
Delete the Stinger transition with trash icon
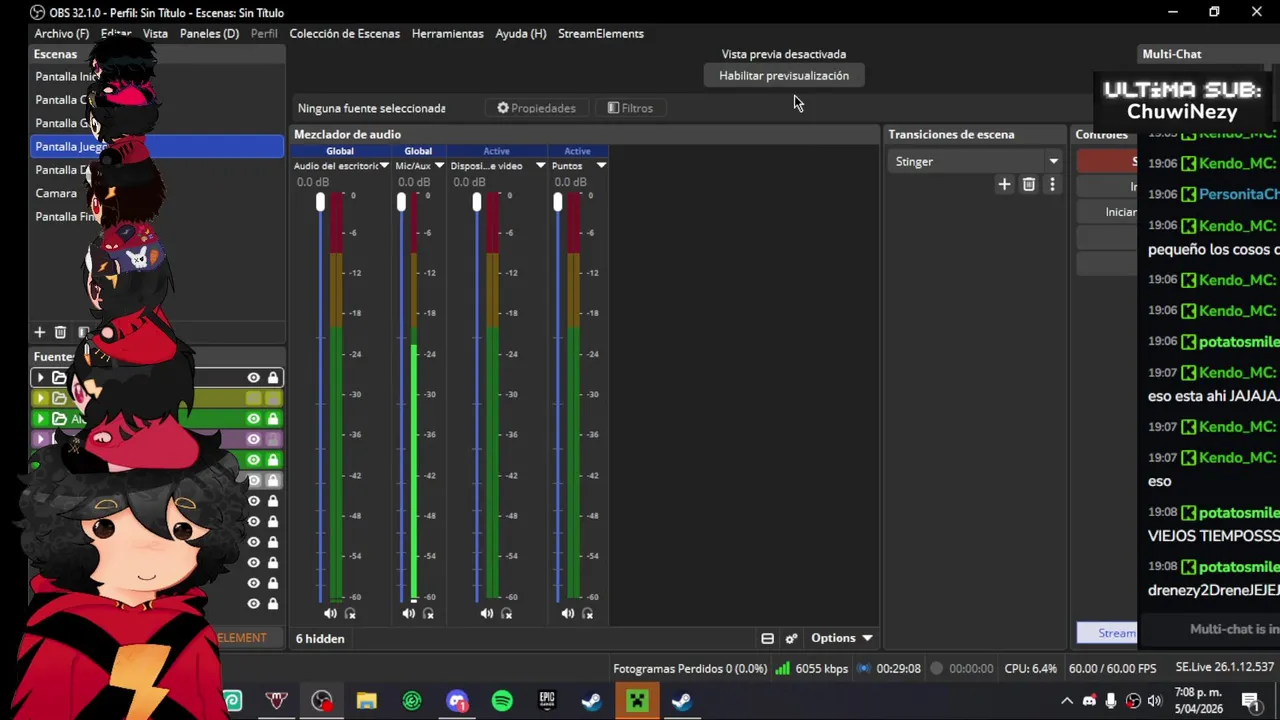click(1028, 184)
